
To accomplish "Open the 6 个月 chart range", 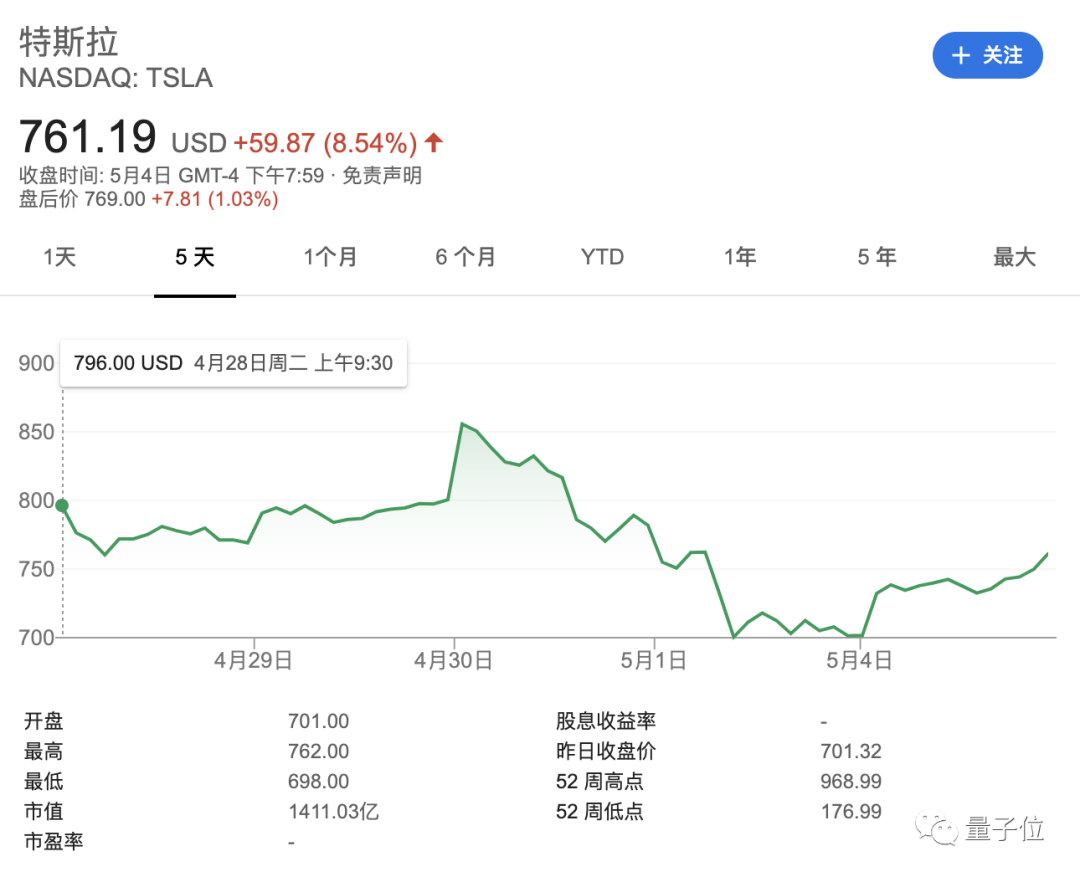I will (x=465, y=258).
